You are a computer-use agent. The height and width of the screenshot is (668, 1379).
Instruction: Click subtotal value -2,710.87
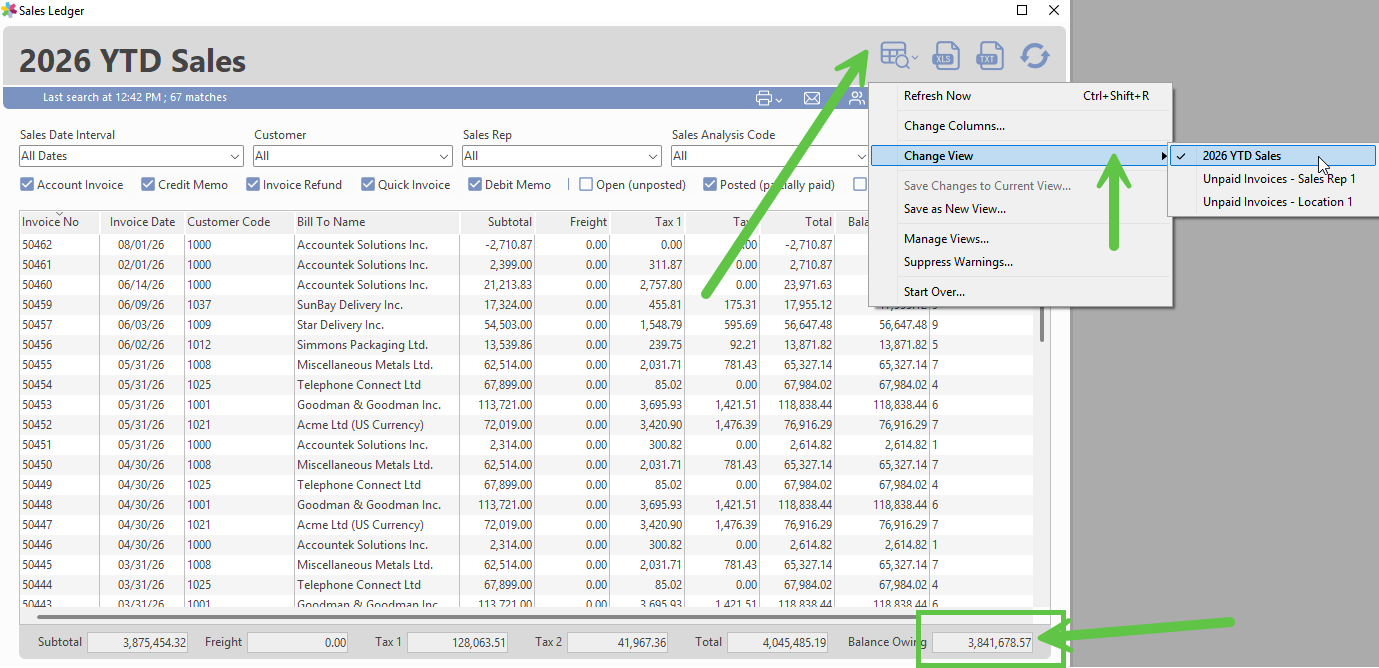click(x=498, y=245)
